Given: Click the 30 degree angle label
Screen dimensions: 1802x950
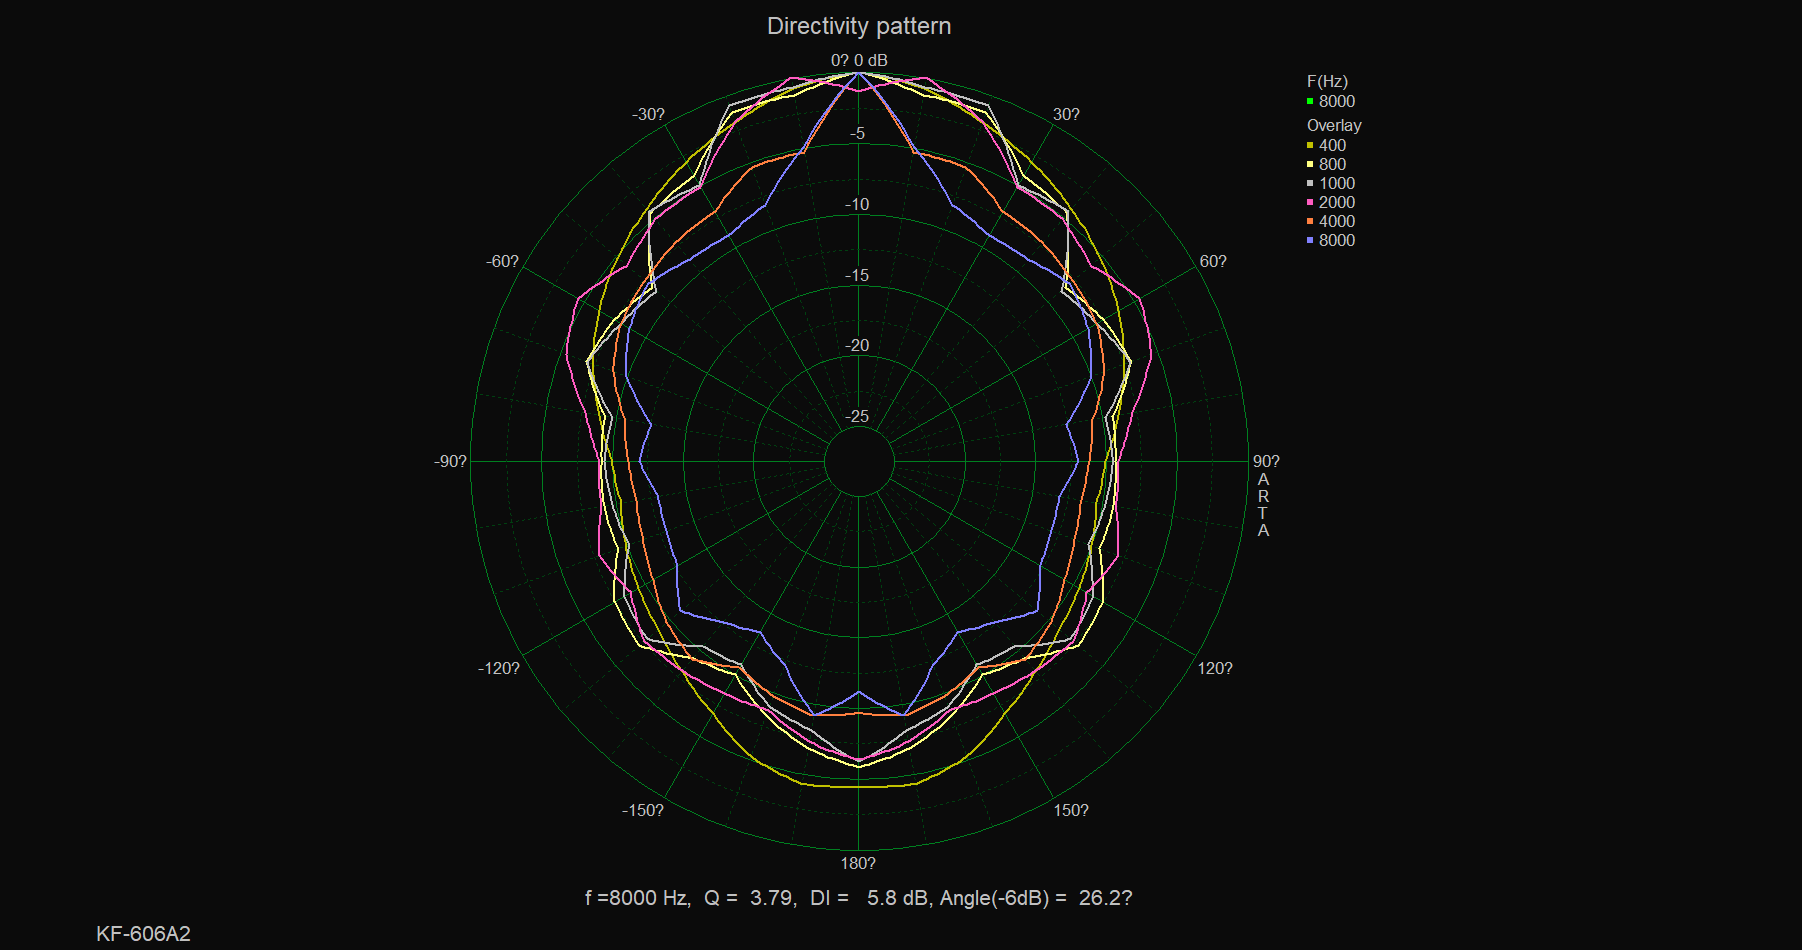Looking at the screenshot, I should click(x=1066, y=114).
